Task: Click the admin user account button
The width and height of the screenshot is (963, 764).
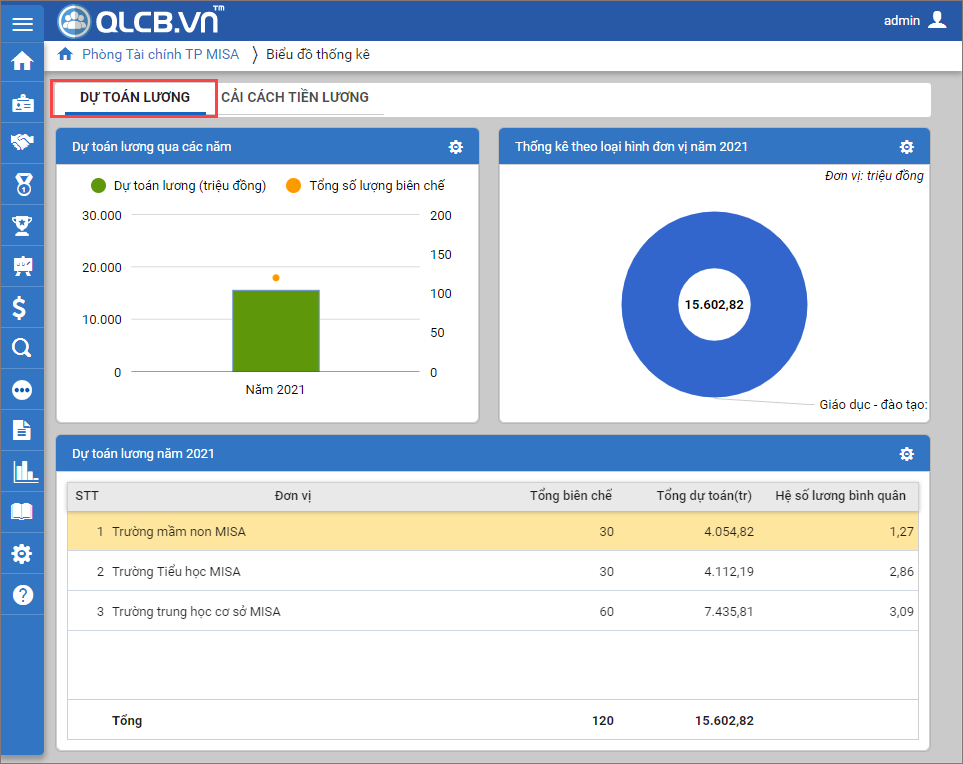Action: [914, 20]
